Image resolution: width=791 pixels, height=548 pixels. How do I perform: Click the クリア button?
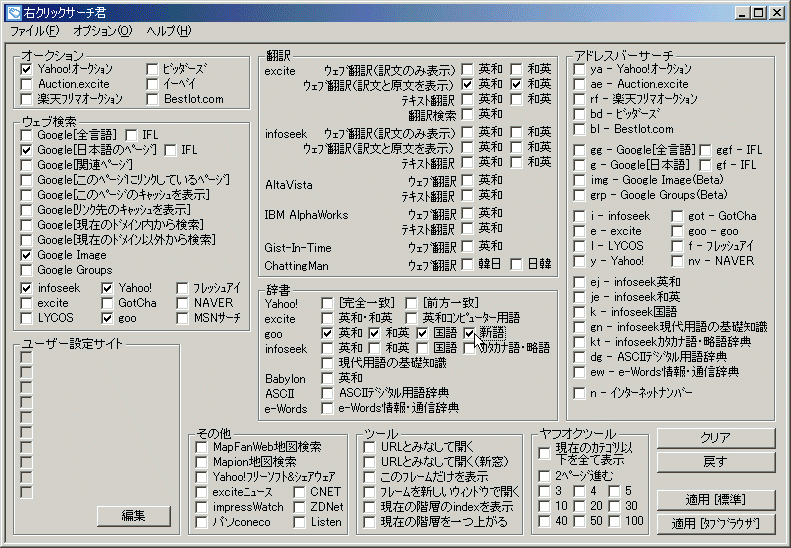coord(716,438)
